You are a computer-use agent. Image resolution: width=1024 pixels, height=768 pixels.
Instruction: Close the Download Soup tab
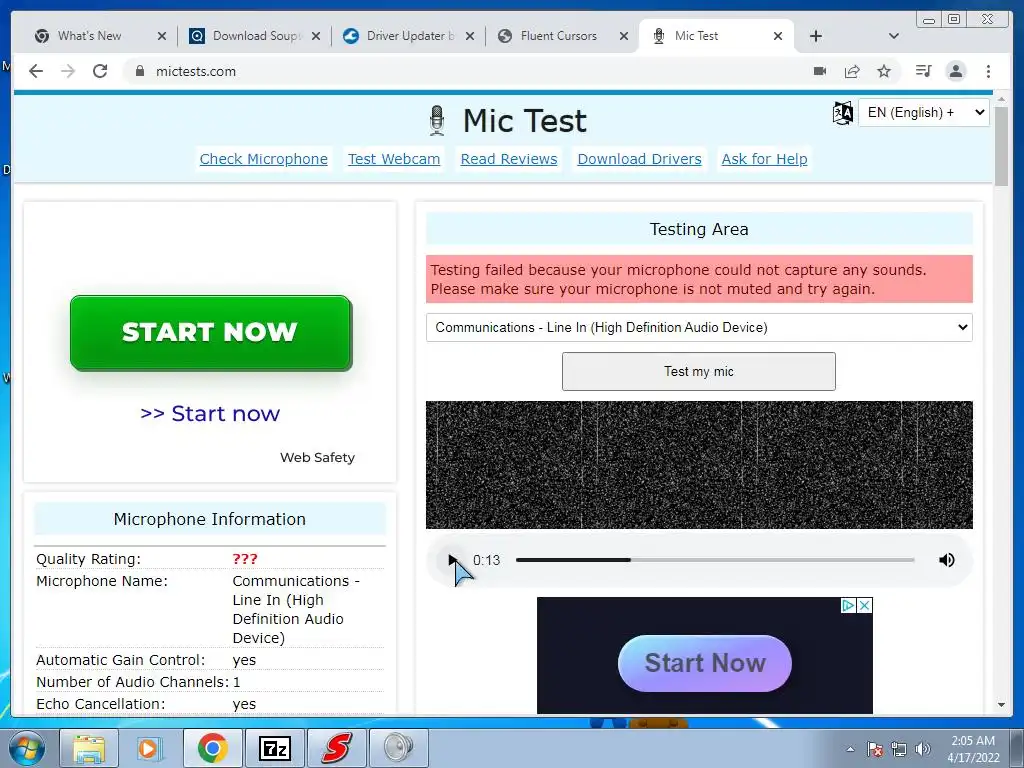pyautogui.click(x=316, y=36)
